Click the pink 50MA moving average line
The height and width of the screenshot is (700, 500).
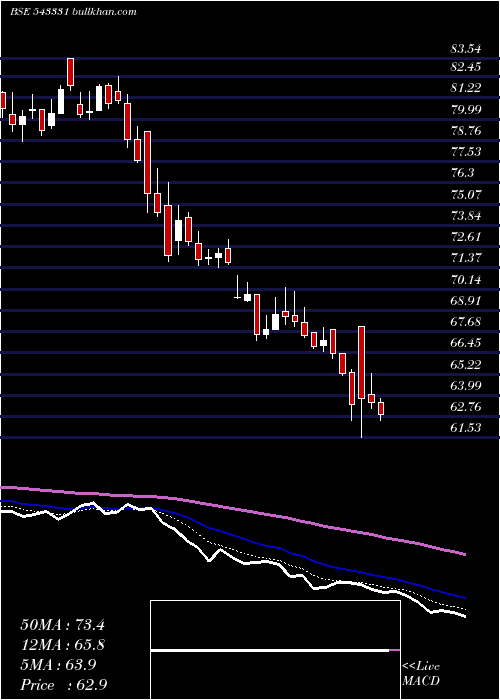[x=232, y=508]
